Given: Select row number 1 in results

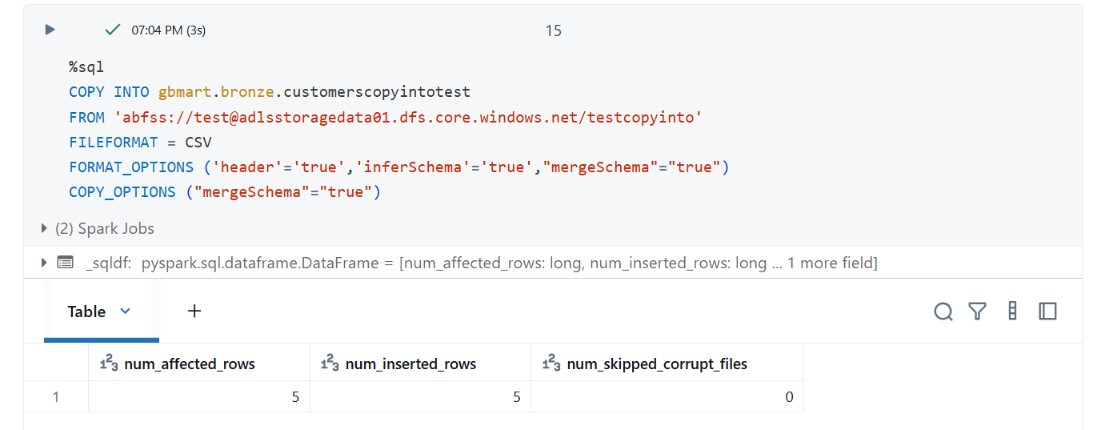Looking at the screenshot, I should click(x=57, y=397).
